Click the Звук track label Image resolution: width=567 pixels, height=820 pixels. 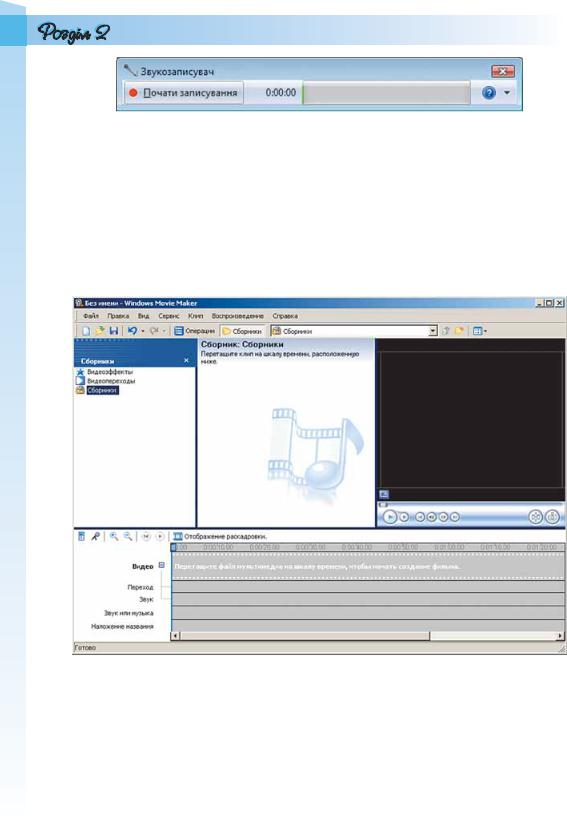click(146, 599)
